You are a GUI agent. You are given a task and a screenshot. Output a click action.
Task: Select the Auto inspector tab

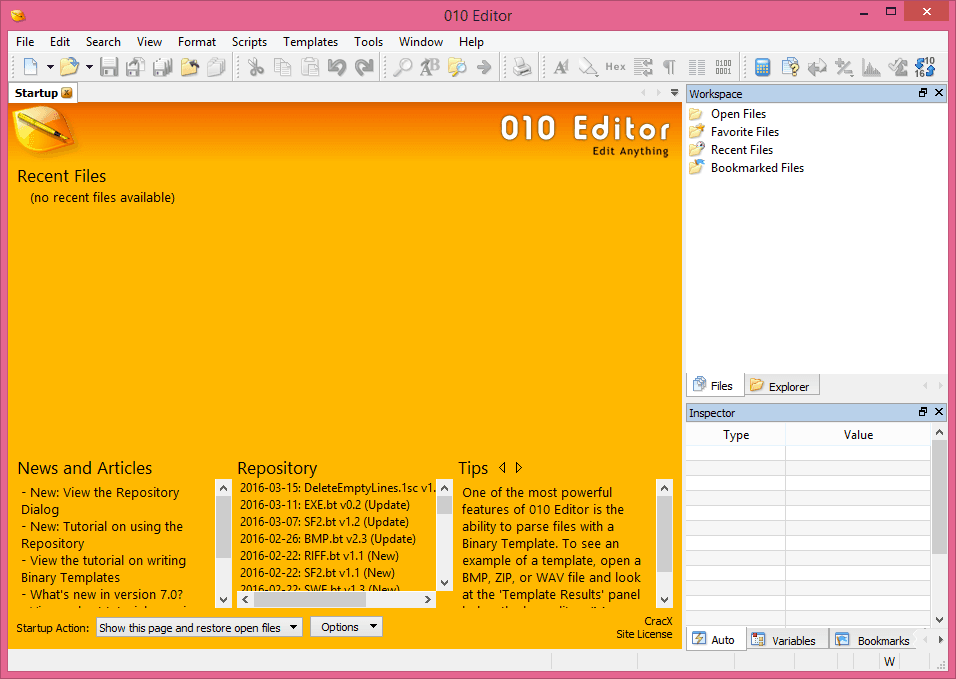(x=715, y=639)
